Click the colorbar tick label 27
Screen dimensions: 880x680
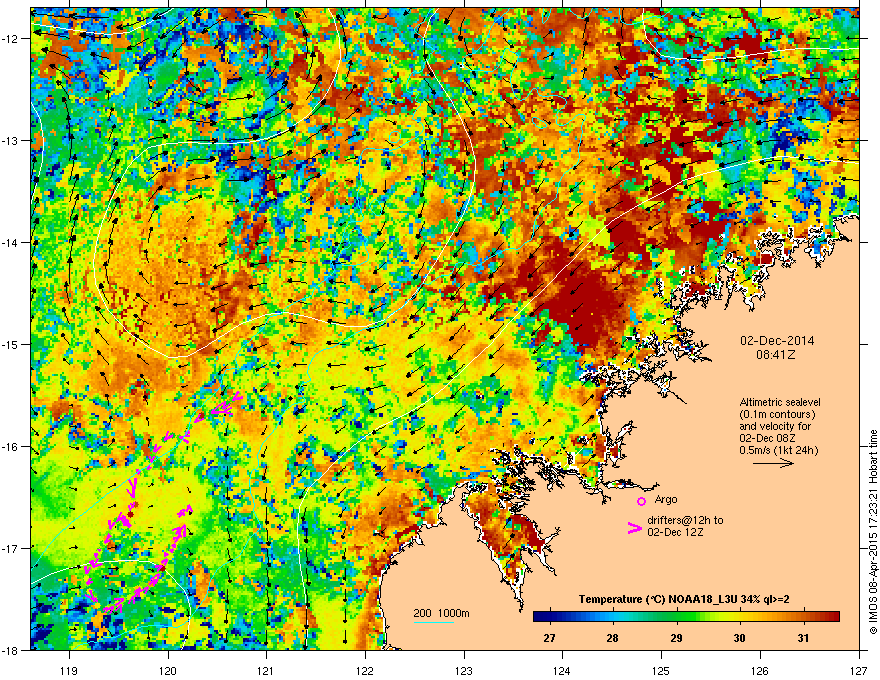click(549, 638)
